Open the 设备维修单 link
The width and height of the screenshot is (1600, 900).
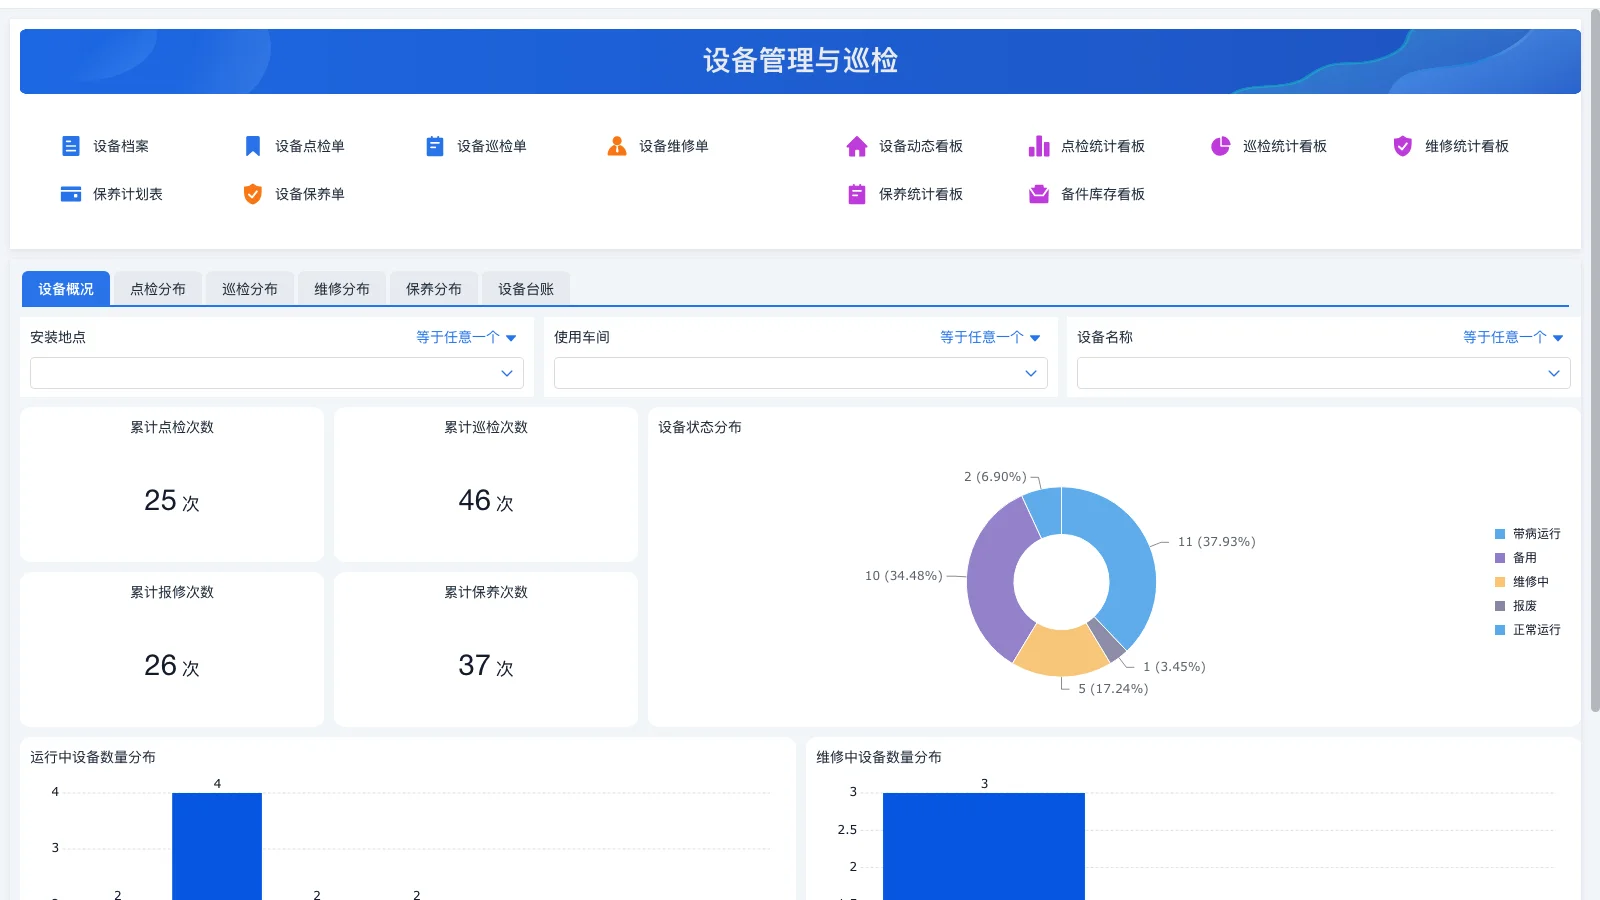click(674, 146)
